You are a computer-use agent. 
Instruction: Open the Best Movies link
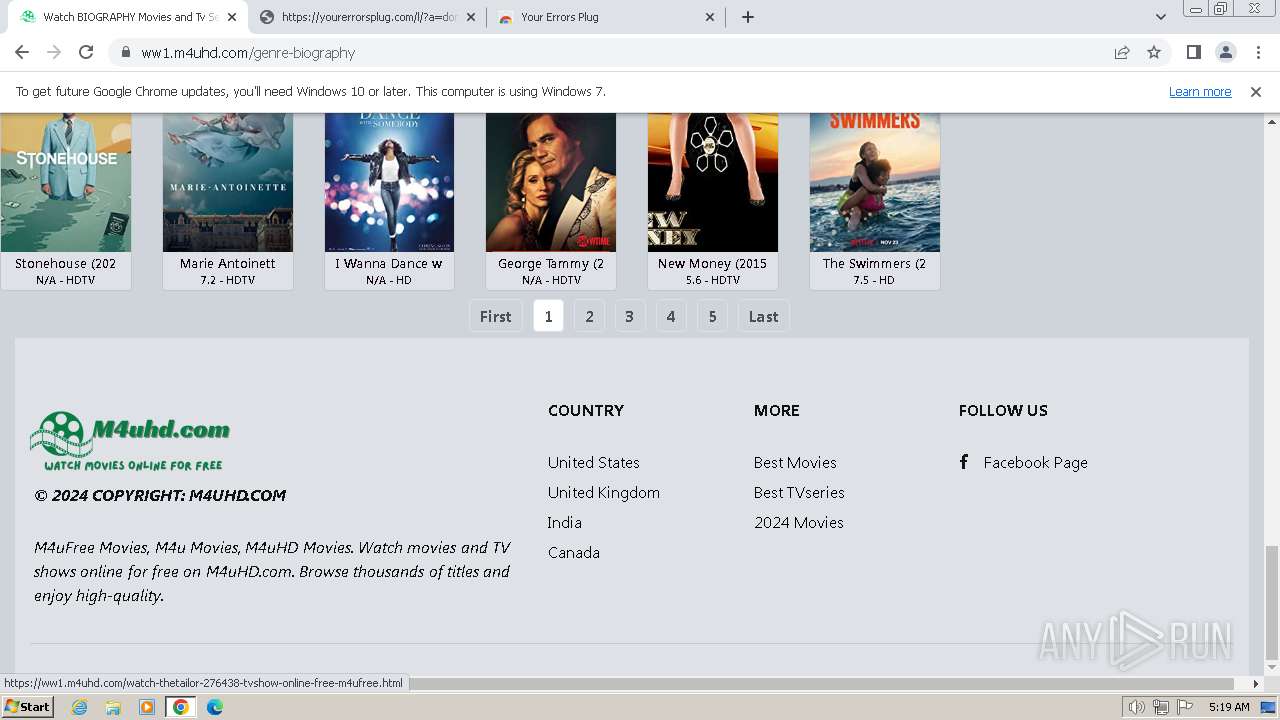point(795,463)
